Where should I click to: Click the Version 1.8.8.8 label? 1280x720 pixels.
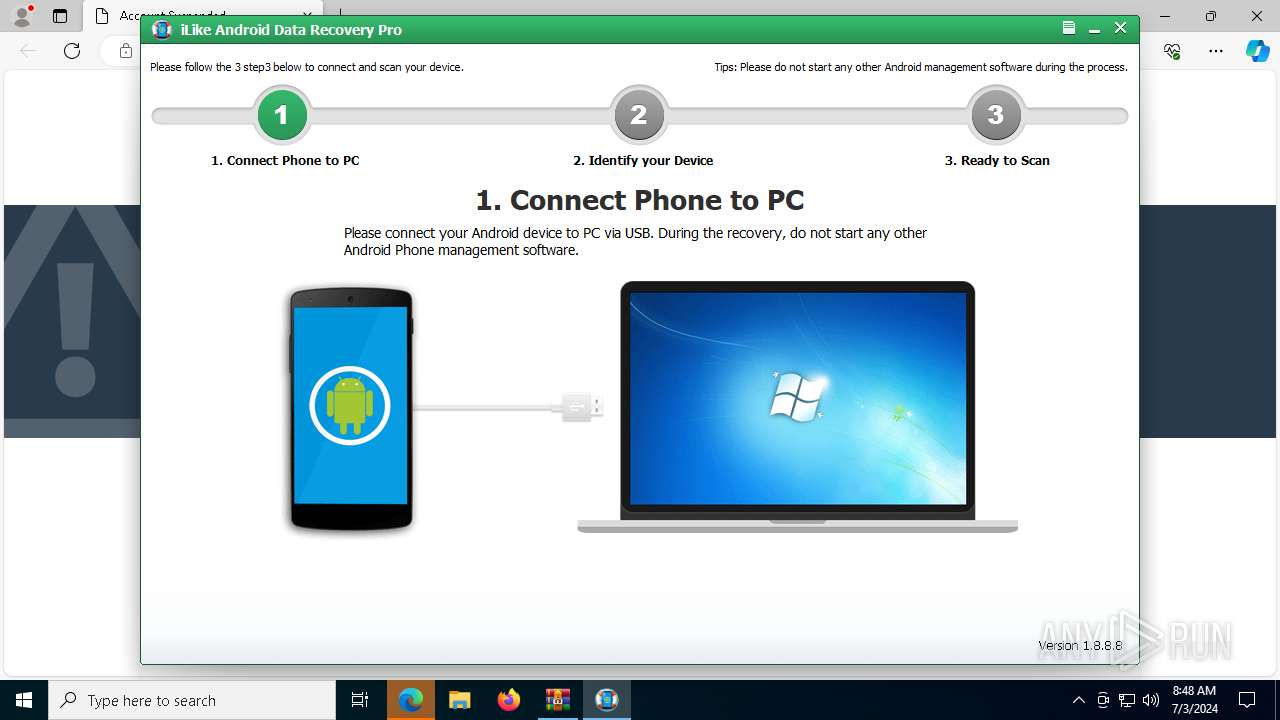[x=1080, y=646]
